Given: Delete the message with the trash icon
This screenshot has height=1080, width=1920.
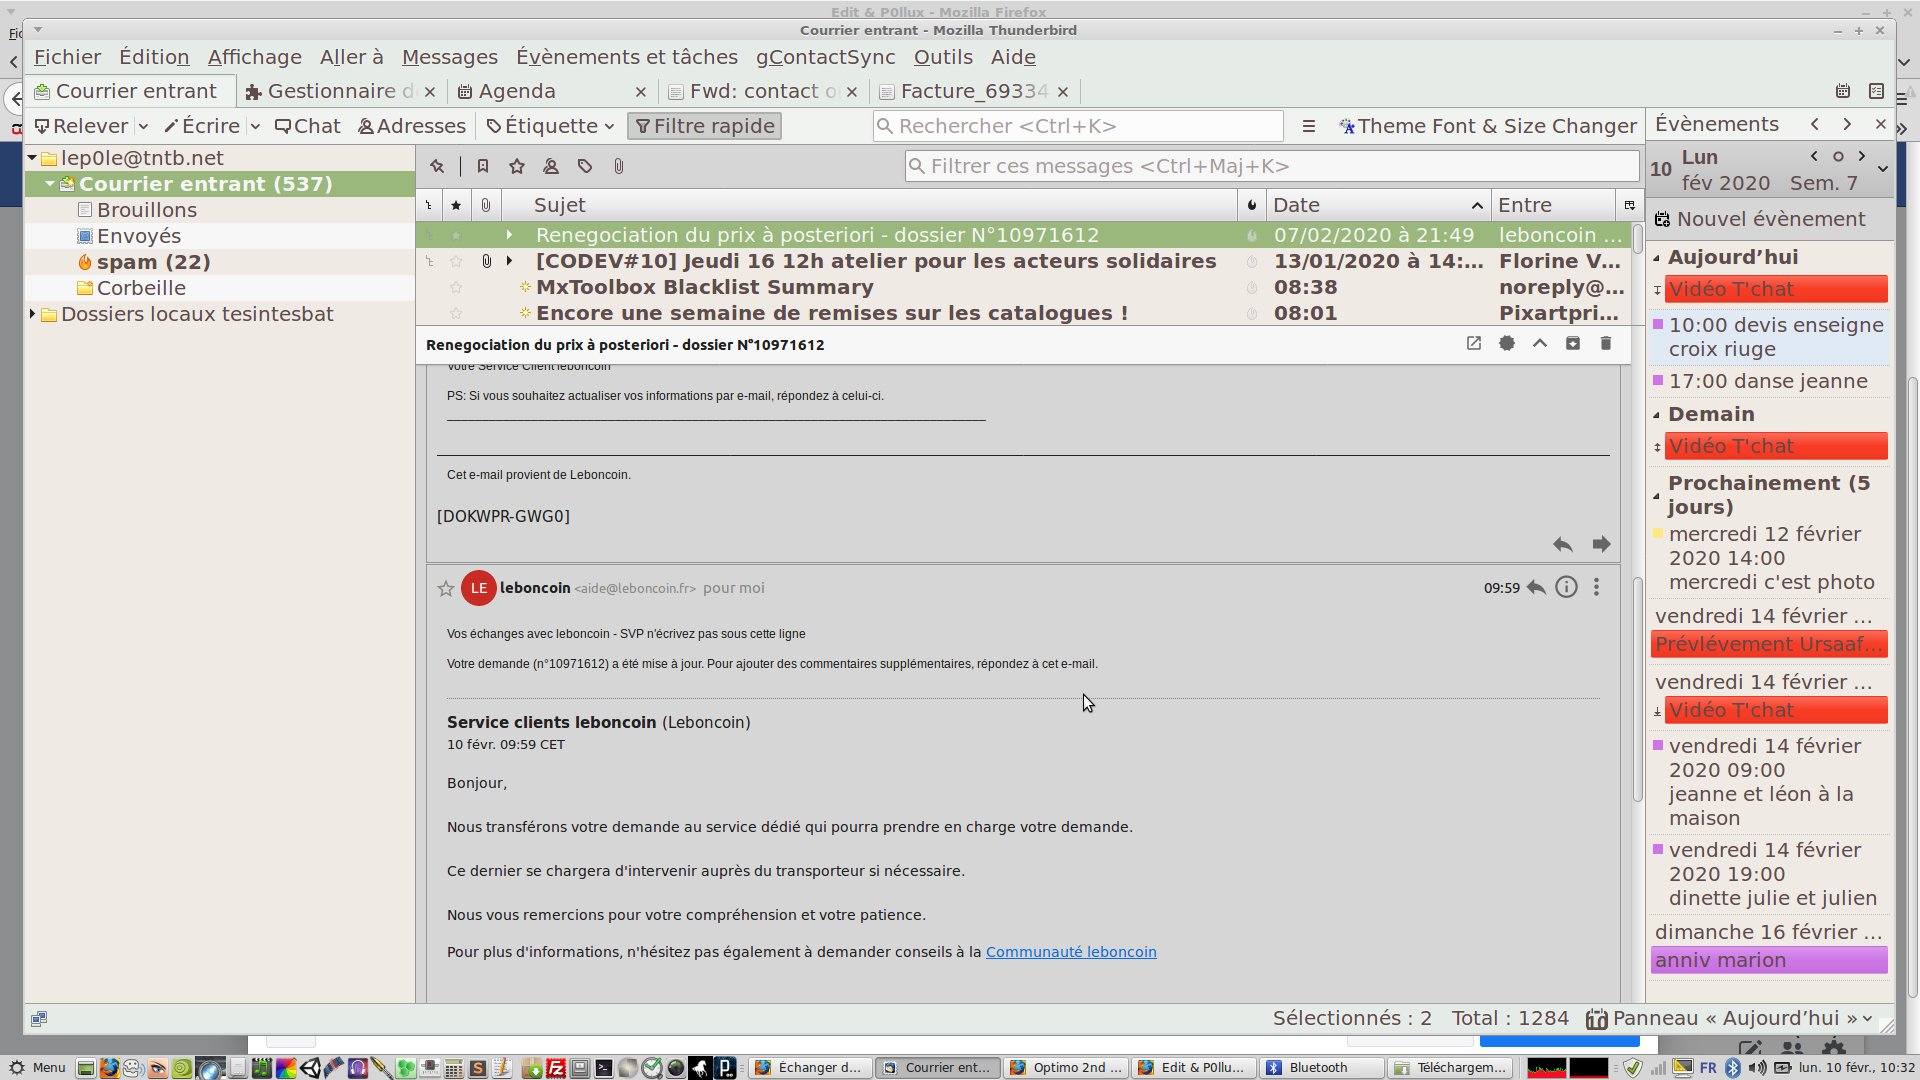Looking at the screenshot, I should tap(1606, 344).
